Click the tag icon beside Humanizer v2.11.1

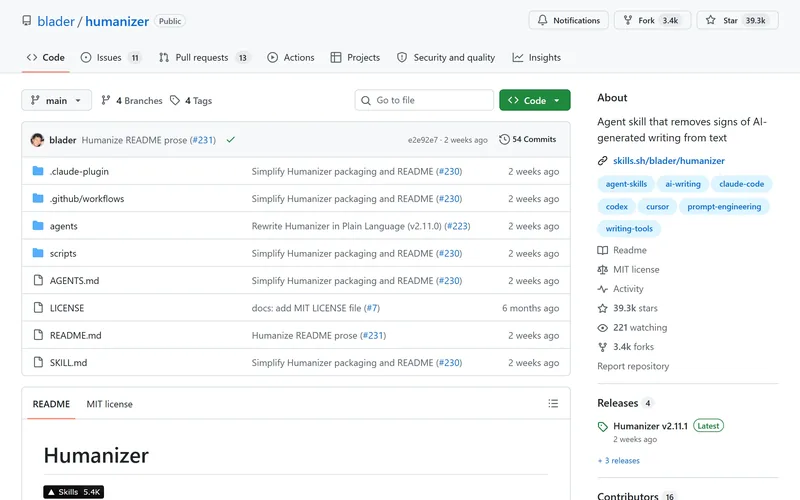pos(603,427)
